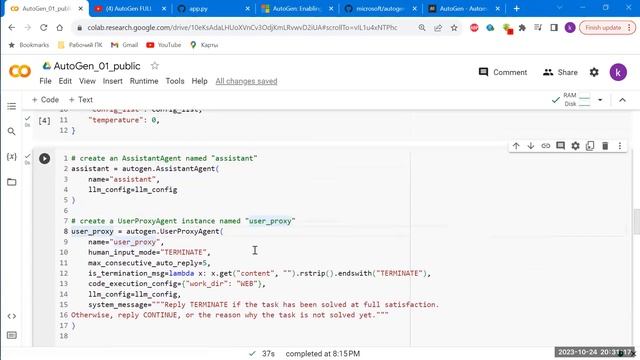The height and width of the screenshot is (360, 640).
Task: Mirror cell in tab icon
Action: [590, 146]
